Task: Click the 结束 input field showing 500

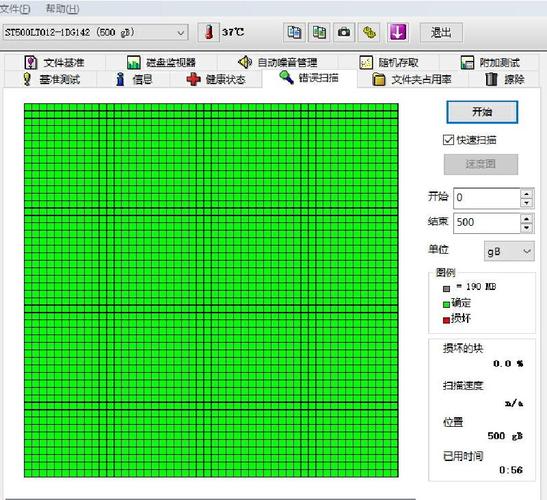Action: tap(487, 223)
